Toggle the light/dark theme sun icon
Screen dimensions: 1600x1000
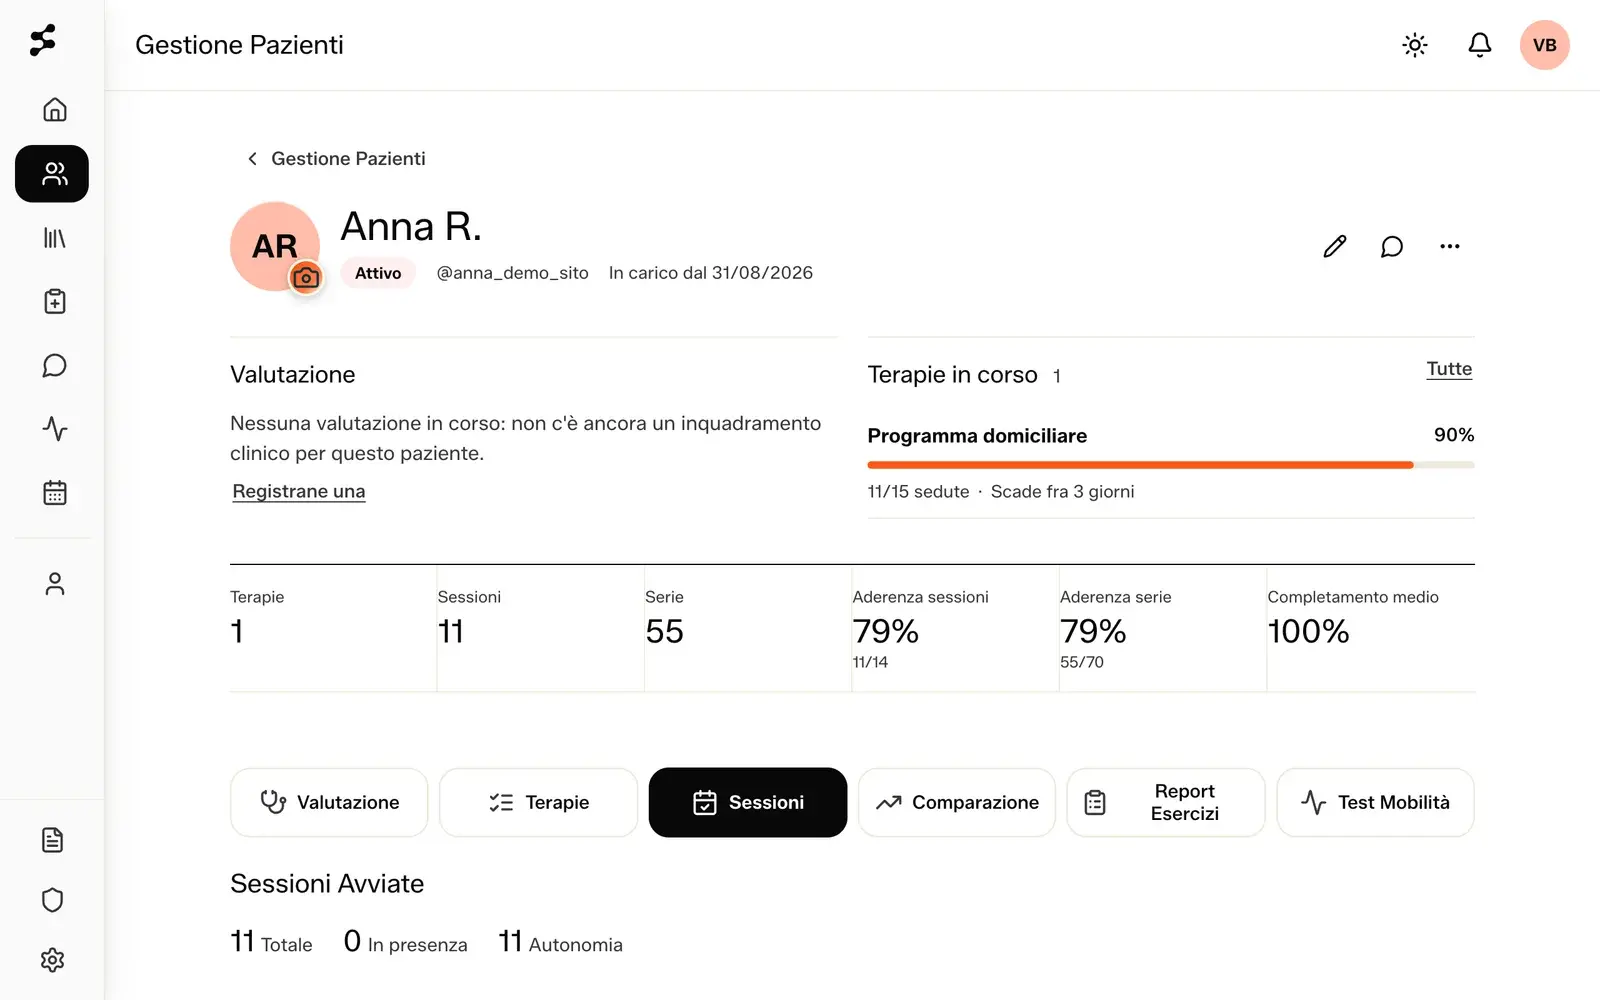pyautogui.click(x=1415, y=45)
